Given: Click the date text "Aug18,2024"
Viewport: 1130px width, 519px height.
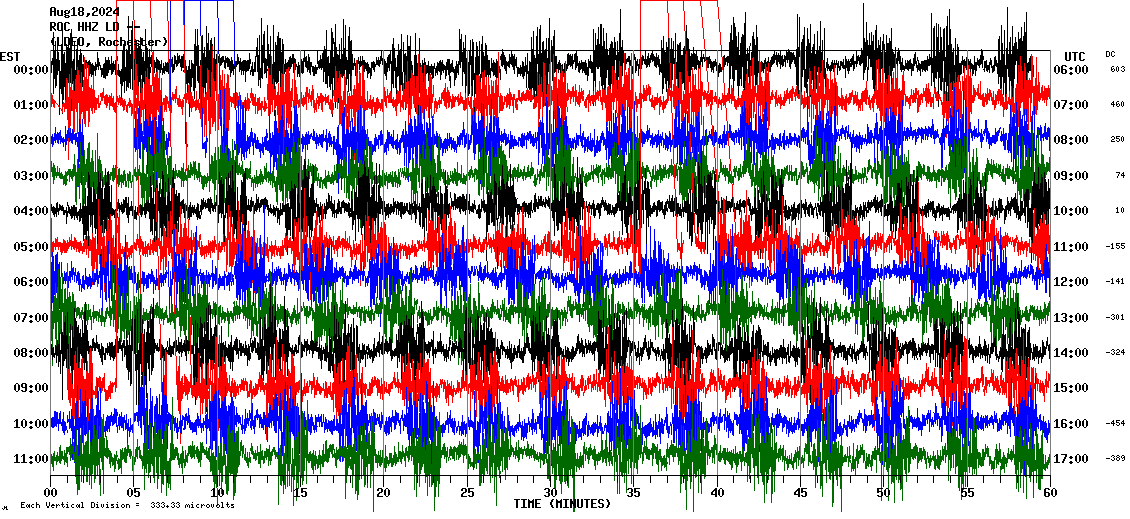Looking at the screenshot, I should click(84, 12).
